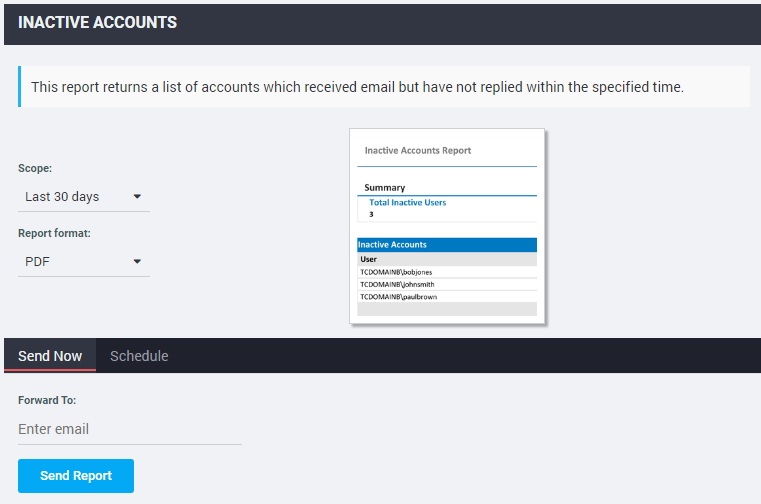This screenshot has height=504, width=761.
Task: Click the johnsmith row in preview
Action: pos(447,285)
